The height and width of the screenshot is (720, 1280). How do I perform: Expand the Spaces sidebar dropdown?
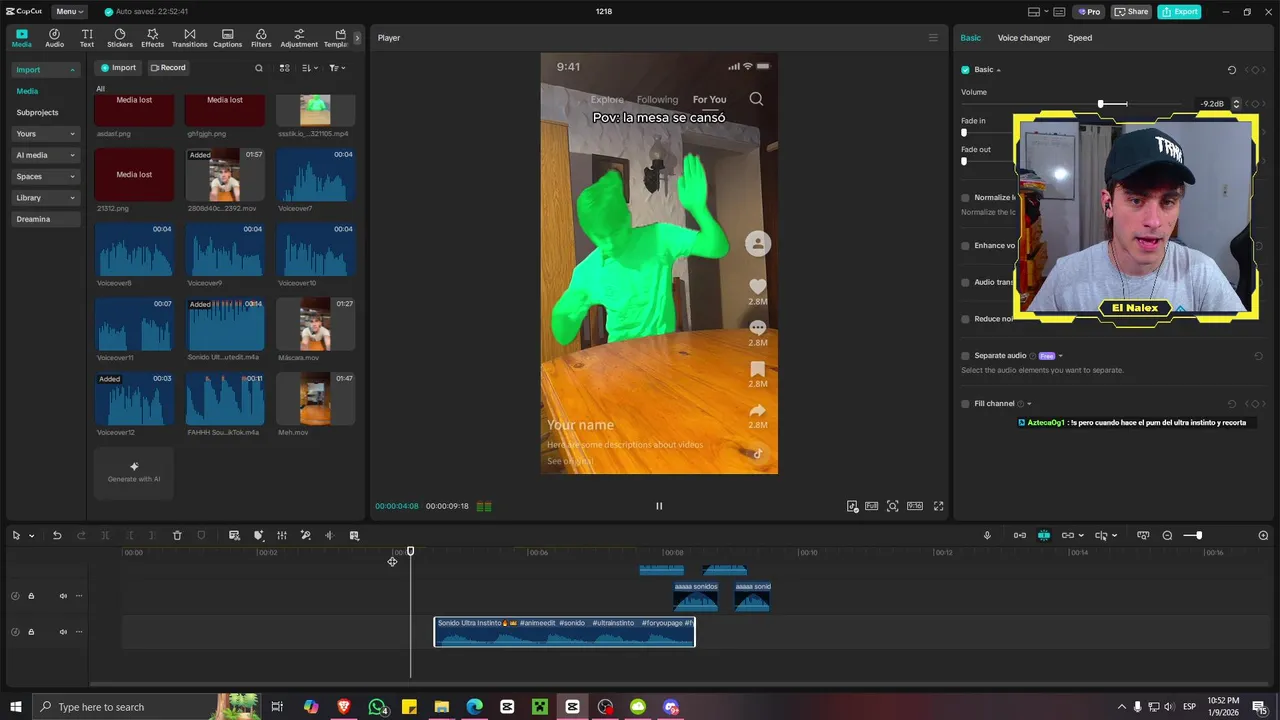click(x=45, y=176)
